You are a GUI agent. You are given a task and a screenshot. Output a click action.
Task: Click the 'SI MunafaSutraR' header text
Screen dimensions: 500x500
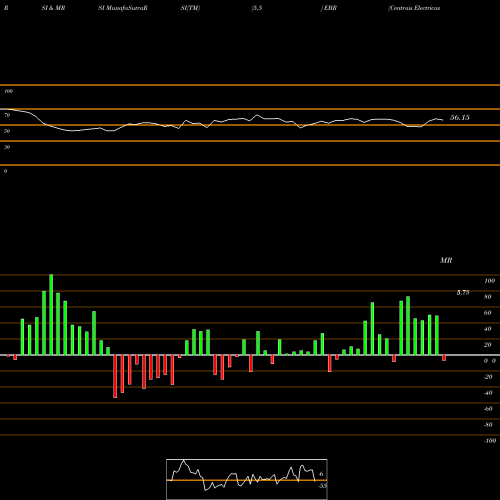coord(123,8)
